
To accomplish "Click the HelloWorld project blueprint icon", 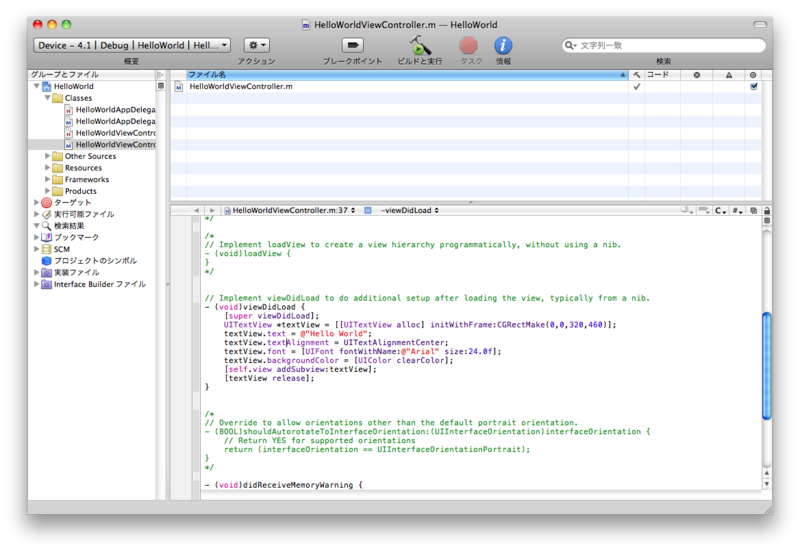I will (46, 86).
